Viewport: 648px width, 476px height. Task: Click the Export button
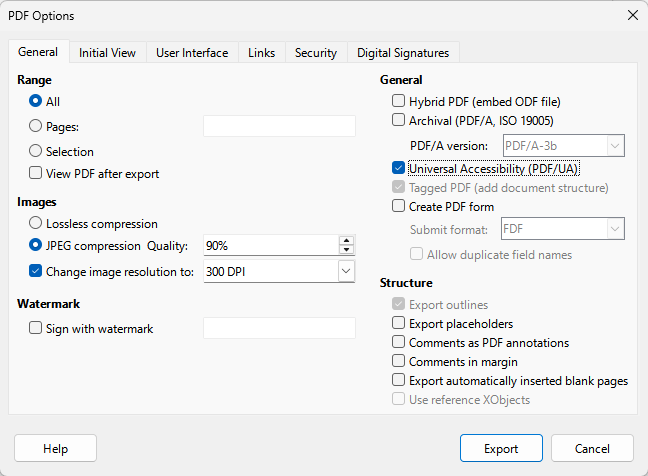tap(501, 448)
